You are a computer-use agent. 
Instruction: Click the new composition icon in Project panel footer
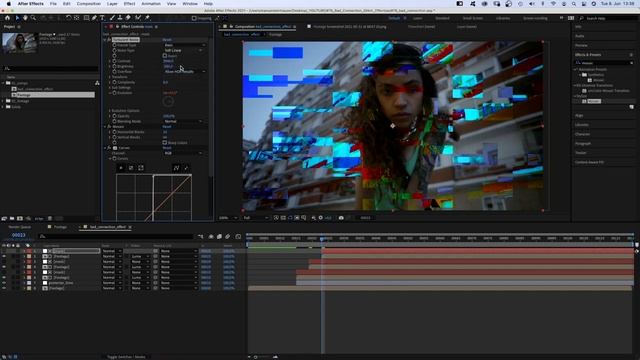(x=20, y=219)
